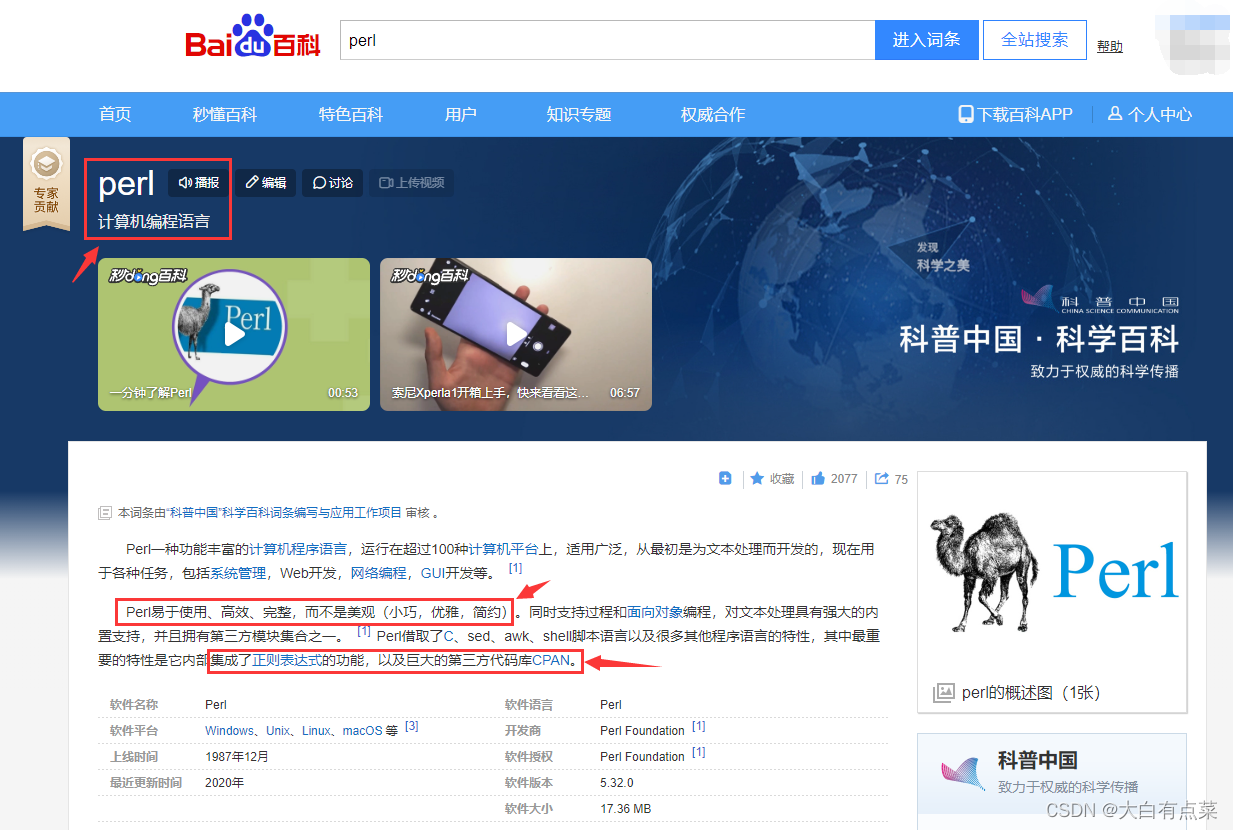Image resolution: width=1233 pixels, height=830 pixels.
Task: Click the gallery image icon beside perl的概述图
Action: (943, 692)
